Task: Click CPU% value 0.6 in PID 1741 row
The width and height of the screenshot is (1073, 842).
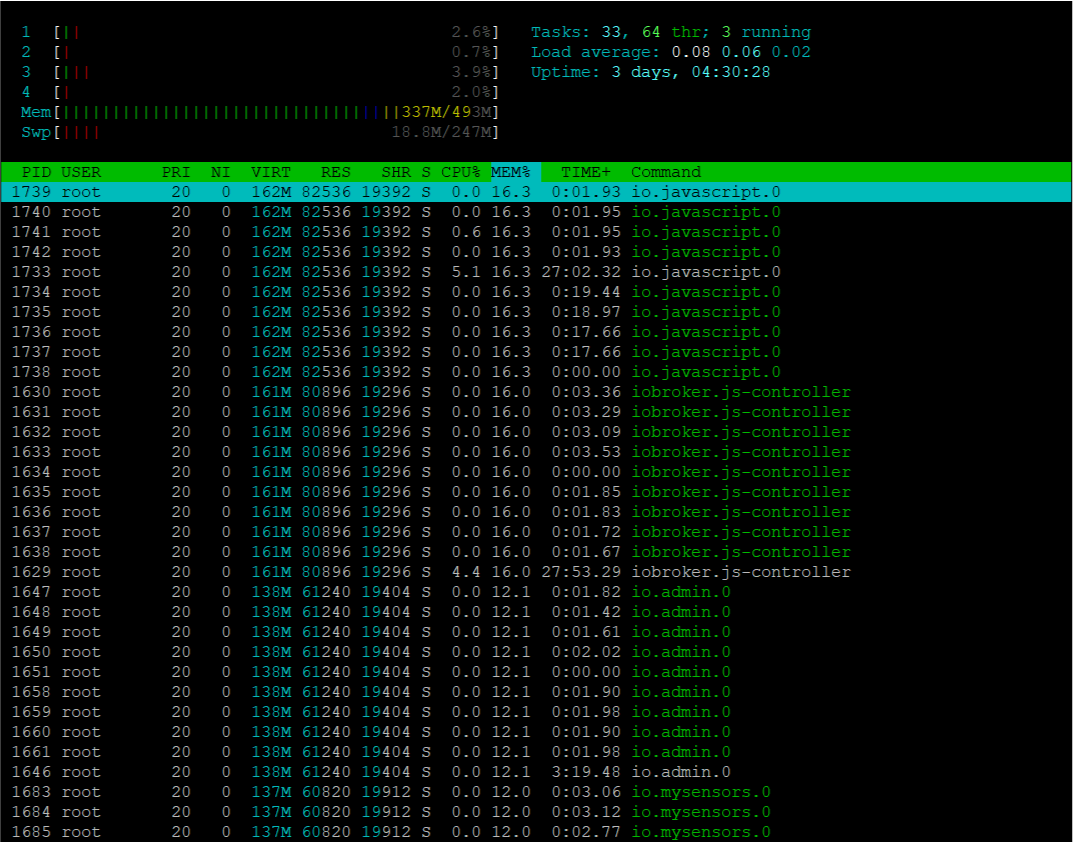Action: pyautogui.click(x=466, y=232)
